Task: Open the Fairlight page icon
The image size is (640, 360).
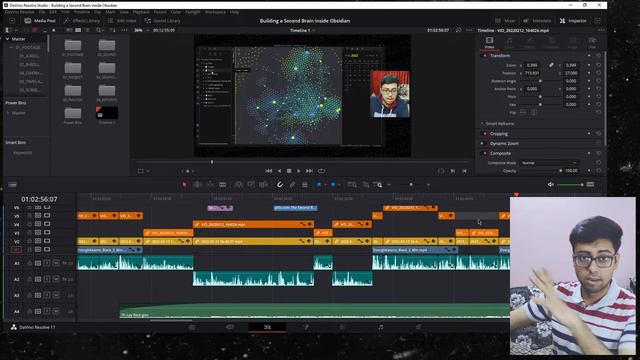Action: coord(380,327)
